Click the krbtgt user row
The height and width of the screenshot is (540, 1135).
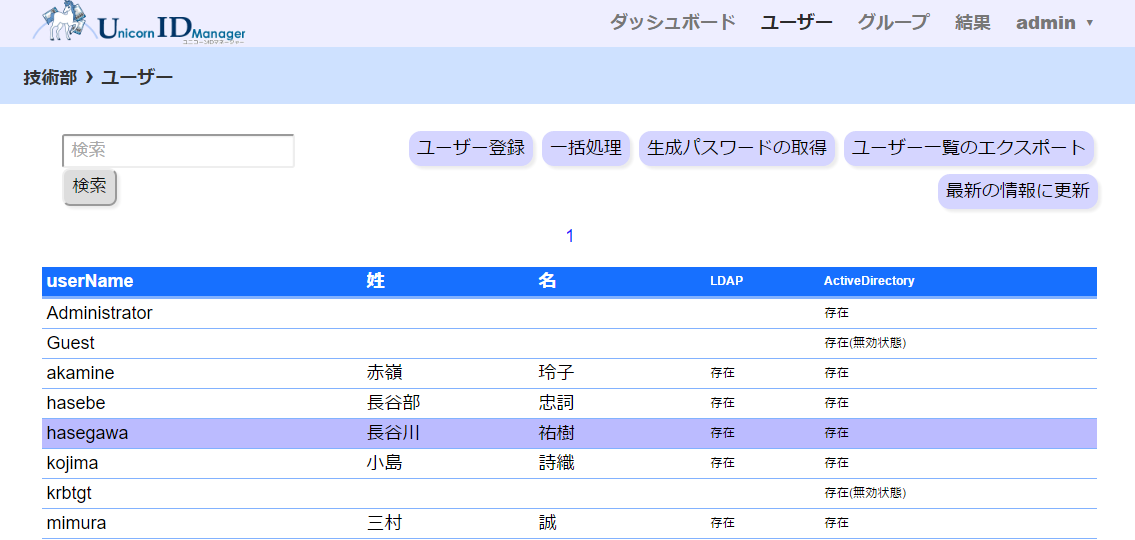click(x=70, y=493)
